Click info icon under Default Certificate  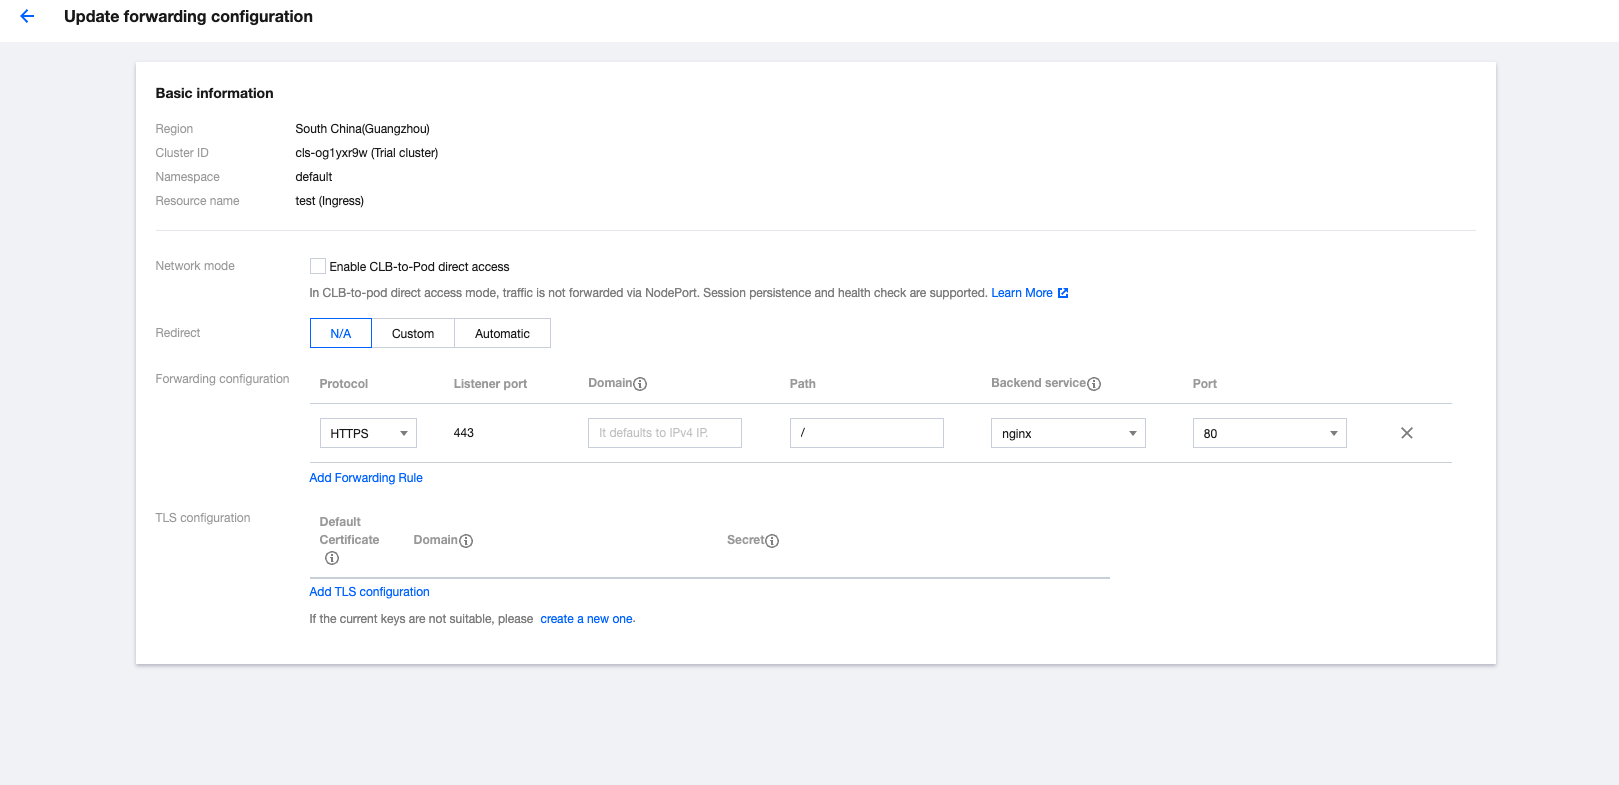332,558
